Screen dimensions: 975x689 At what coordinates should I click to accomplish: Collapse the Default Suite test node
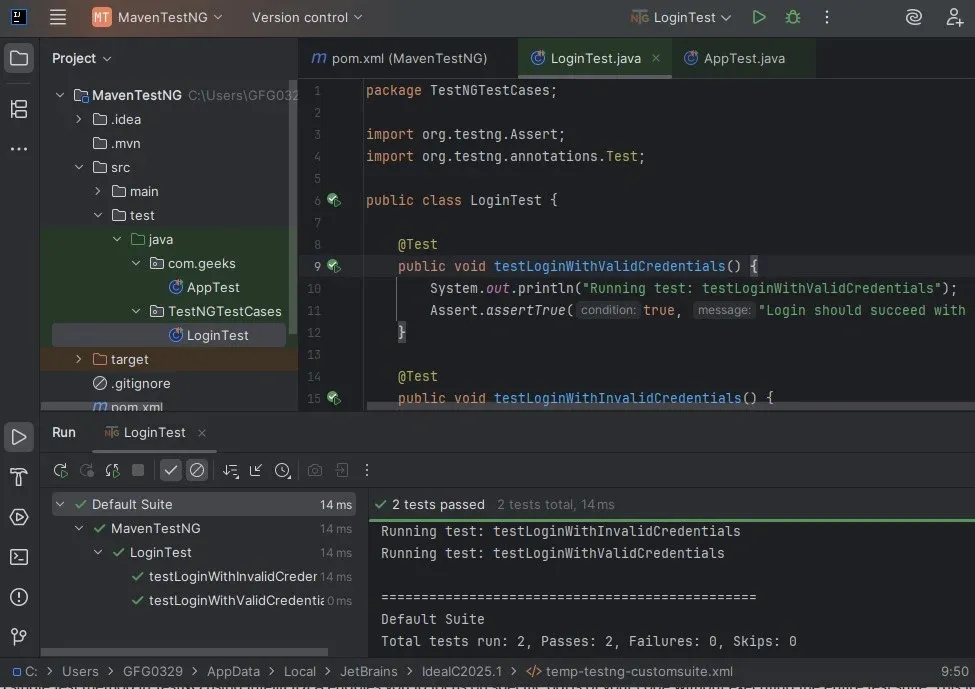(61, 505)
